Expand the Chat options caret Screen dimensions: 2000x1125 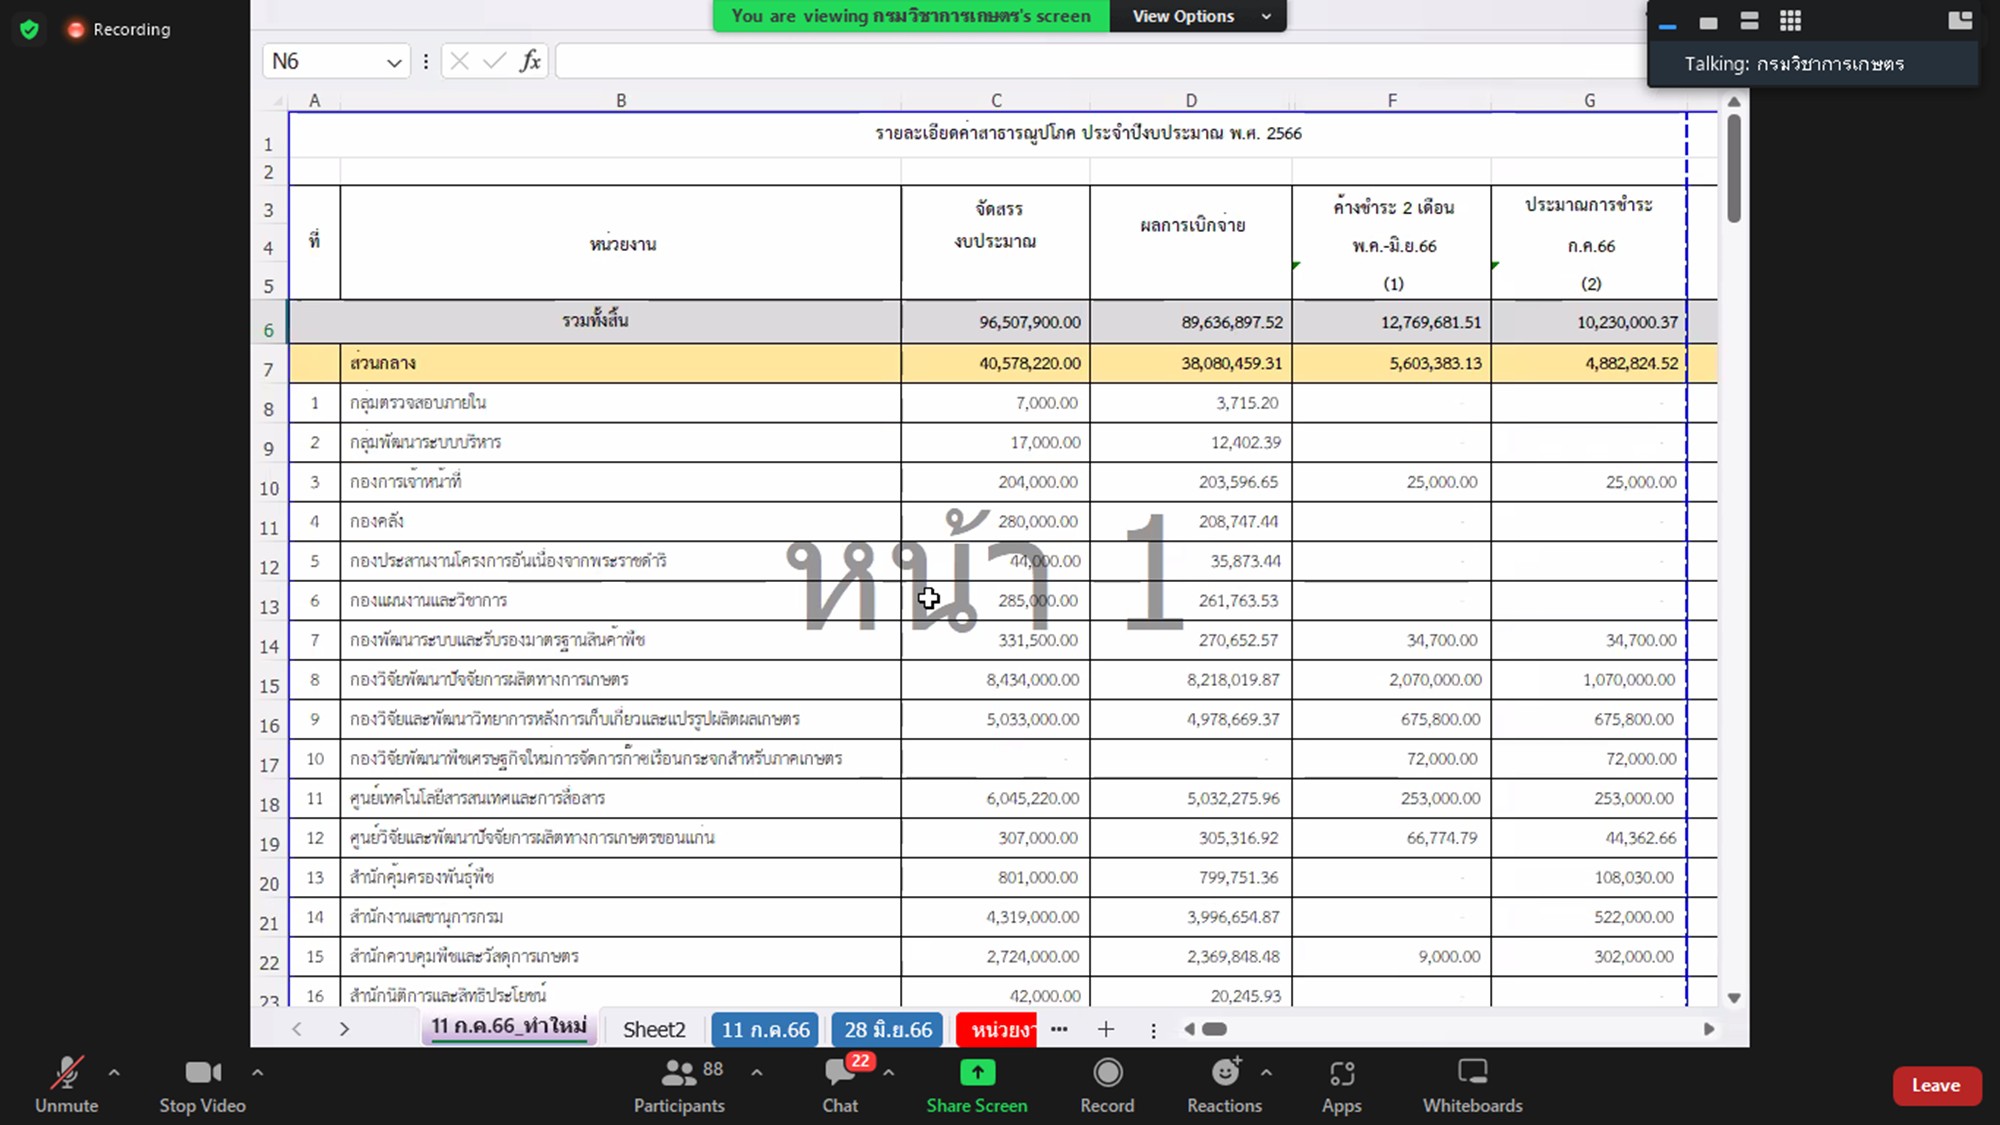point(889,1072)
